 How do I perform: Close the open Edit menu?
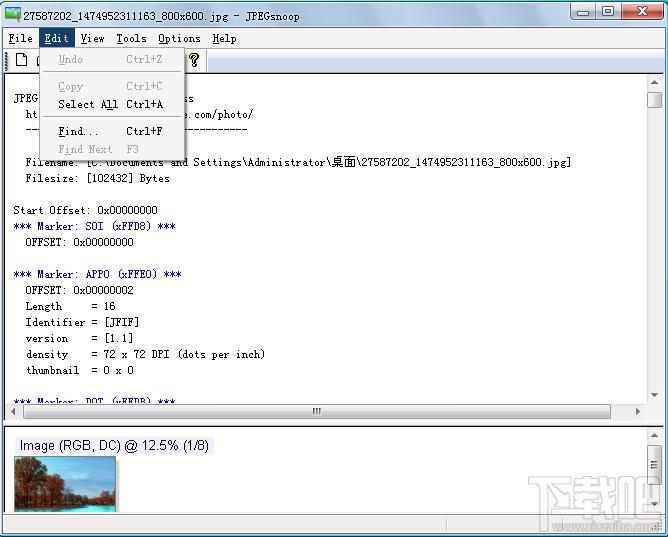(x=57, y=38)
